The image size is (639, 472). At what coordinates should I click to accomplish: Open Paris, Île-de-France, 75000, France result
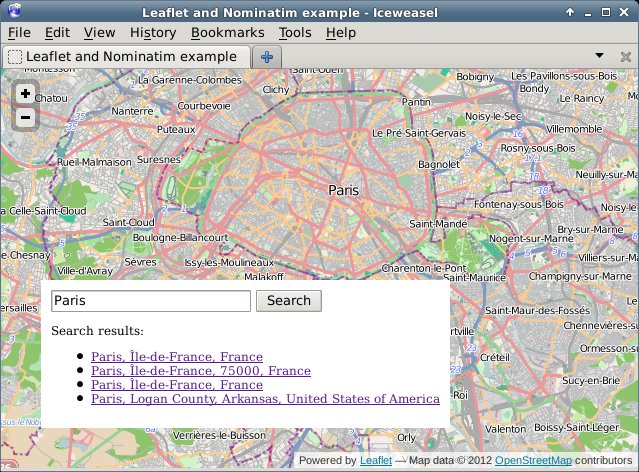coord(200,371)
